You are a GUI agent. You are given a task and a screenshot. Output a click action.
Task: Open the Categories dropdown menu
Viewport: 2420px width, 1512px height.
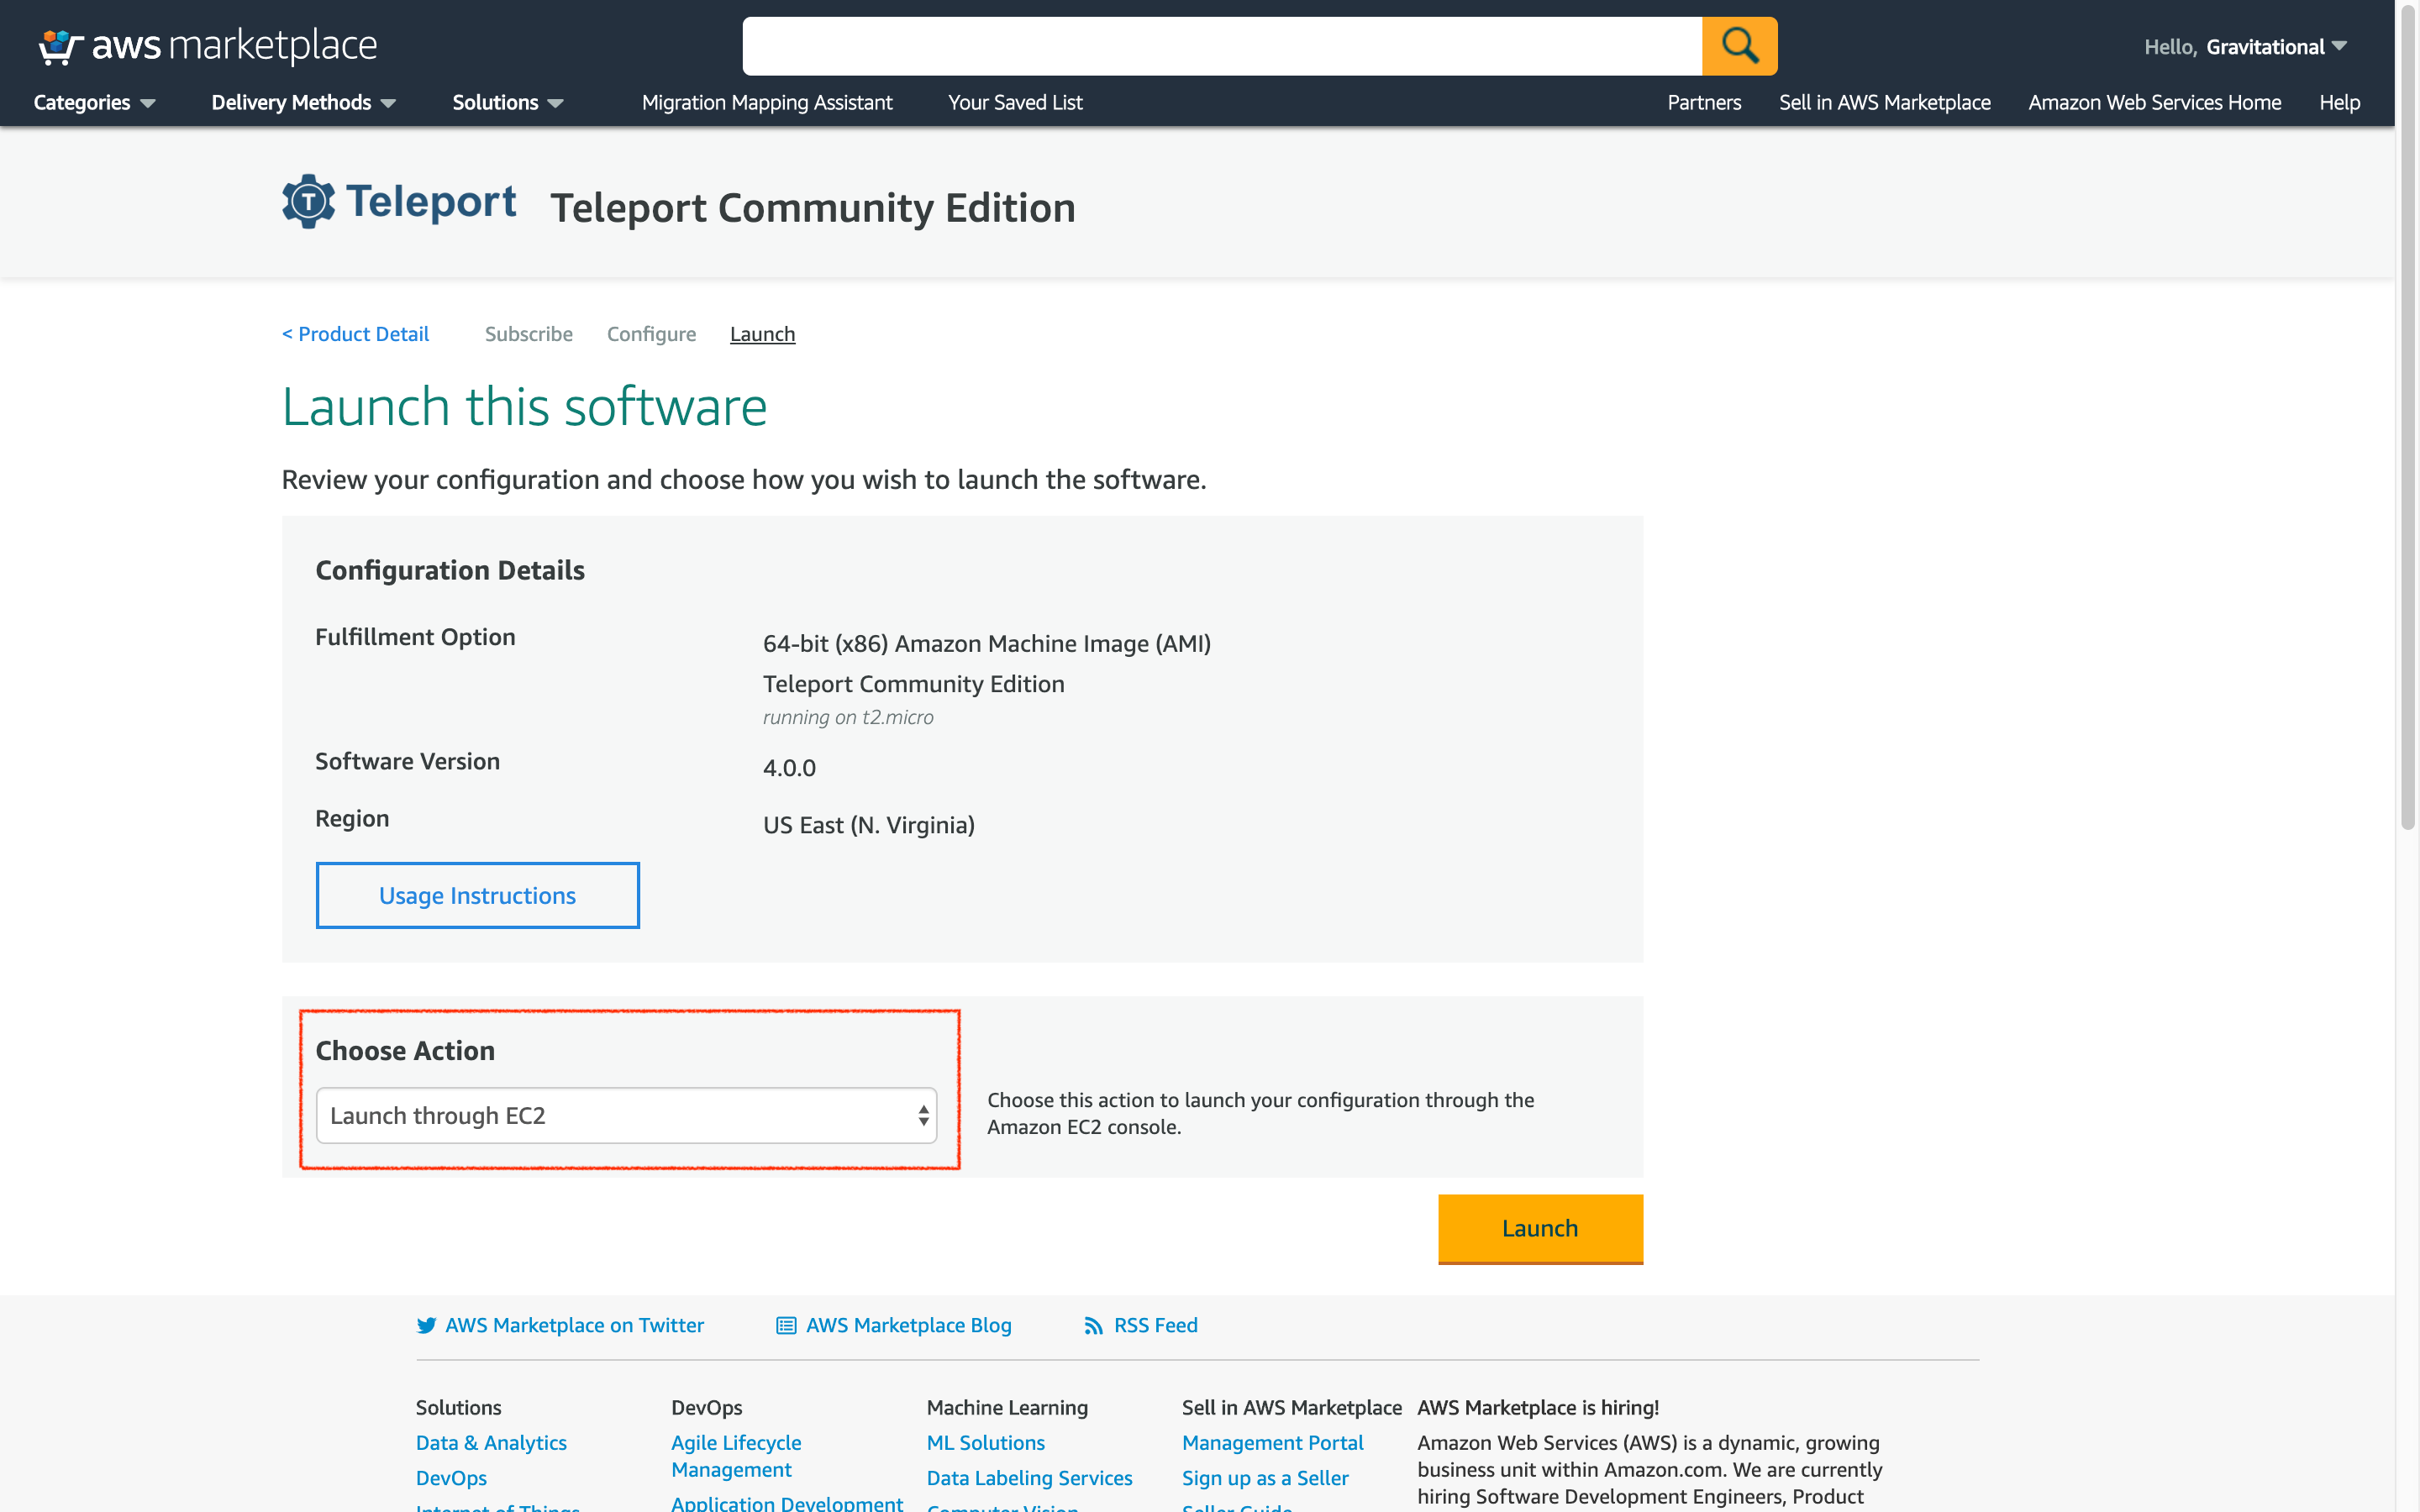[94, 102]
